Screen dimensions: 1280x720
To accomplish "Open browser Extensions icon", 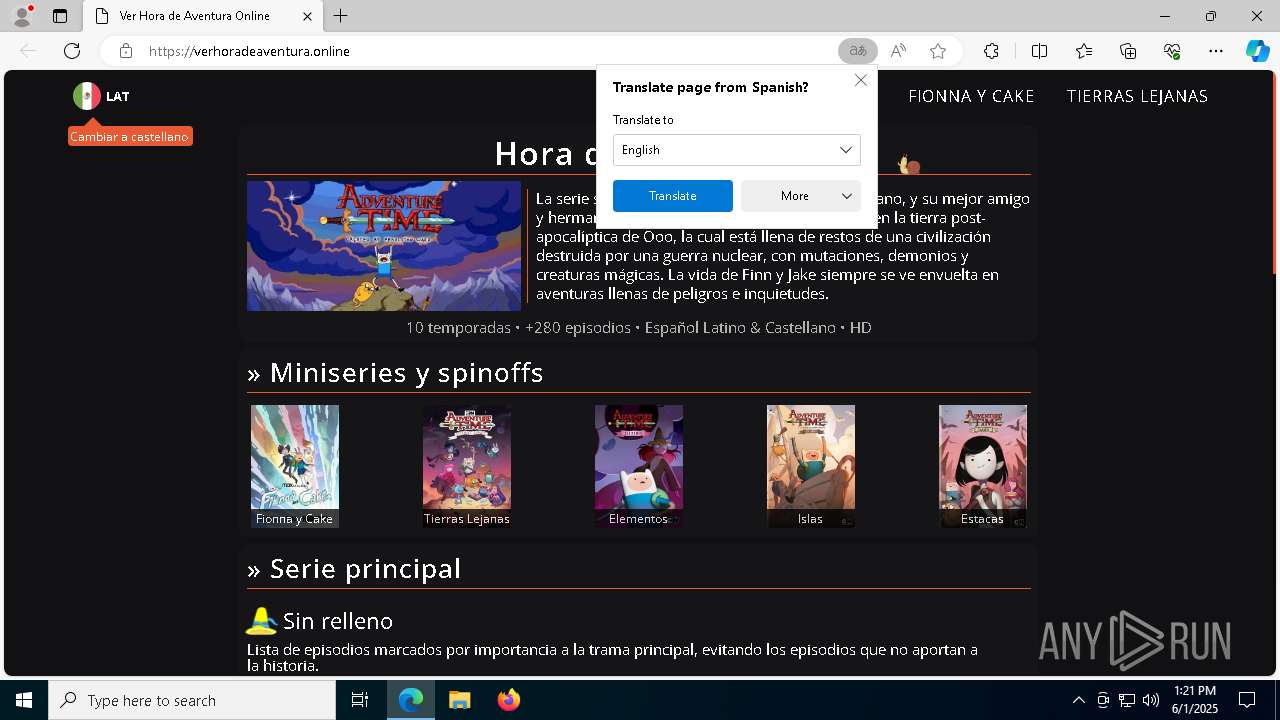I will tap(991, 51).
